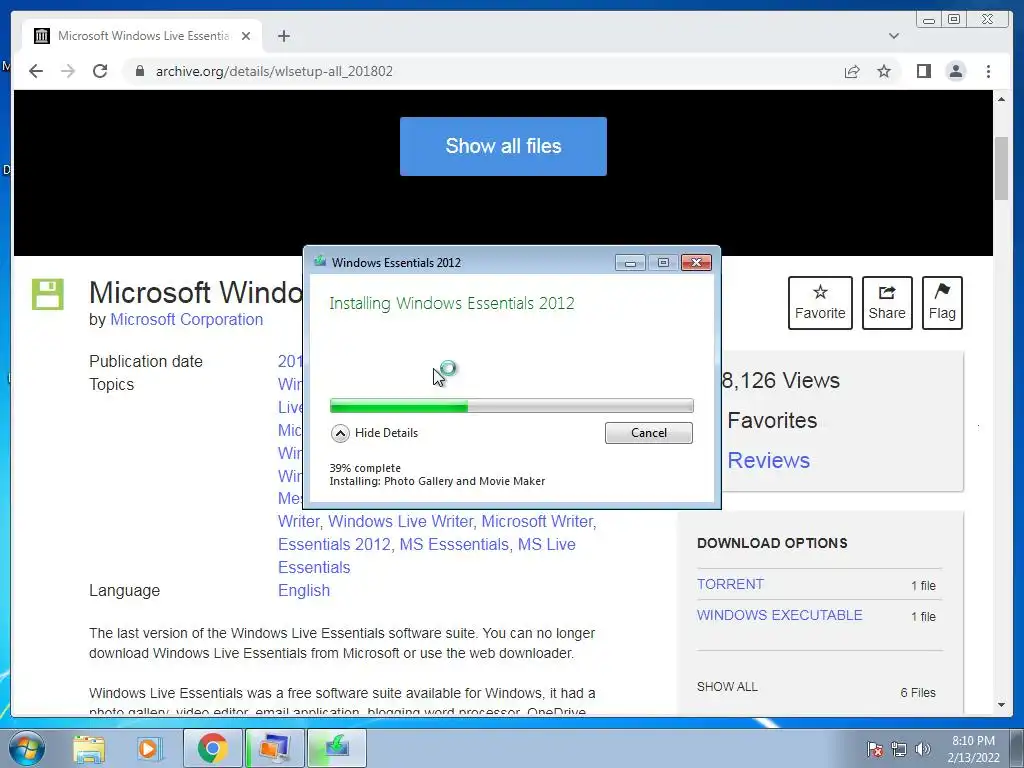Open the share page icon in address bar
Screen dimensions: 1024x768
click(x=852, y=71)
